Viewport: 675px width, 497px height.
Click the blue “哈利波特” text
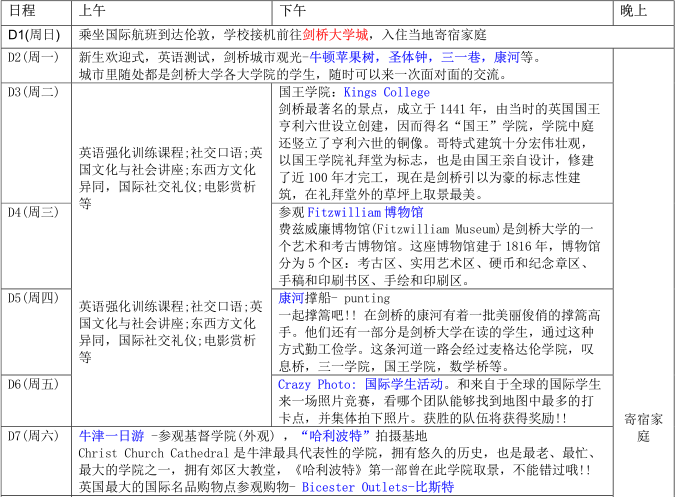tap(335, 436)
